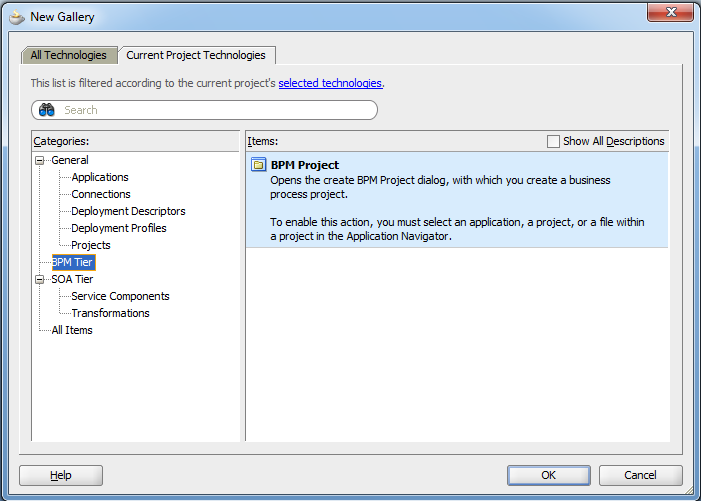Collapse the SOA Tier category node

40,279
